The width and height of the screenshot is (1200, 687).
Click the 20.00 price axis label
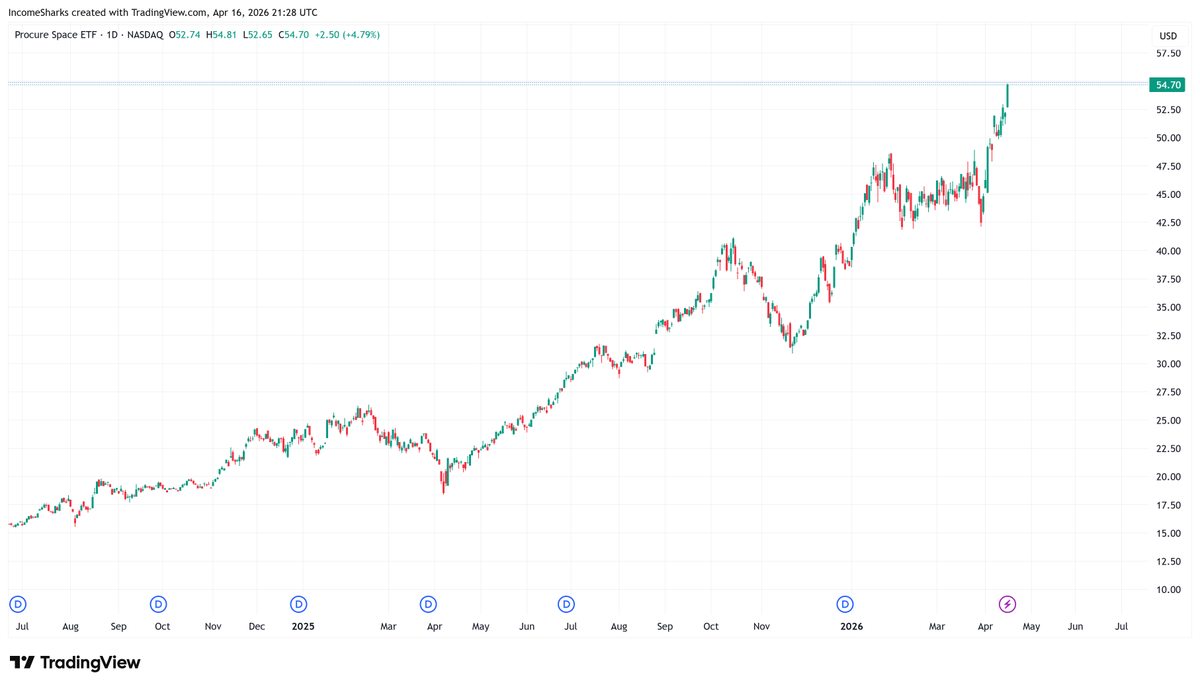1169,477
